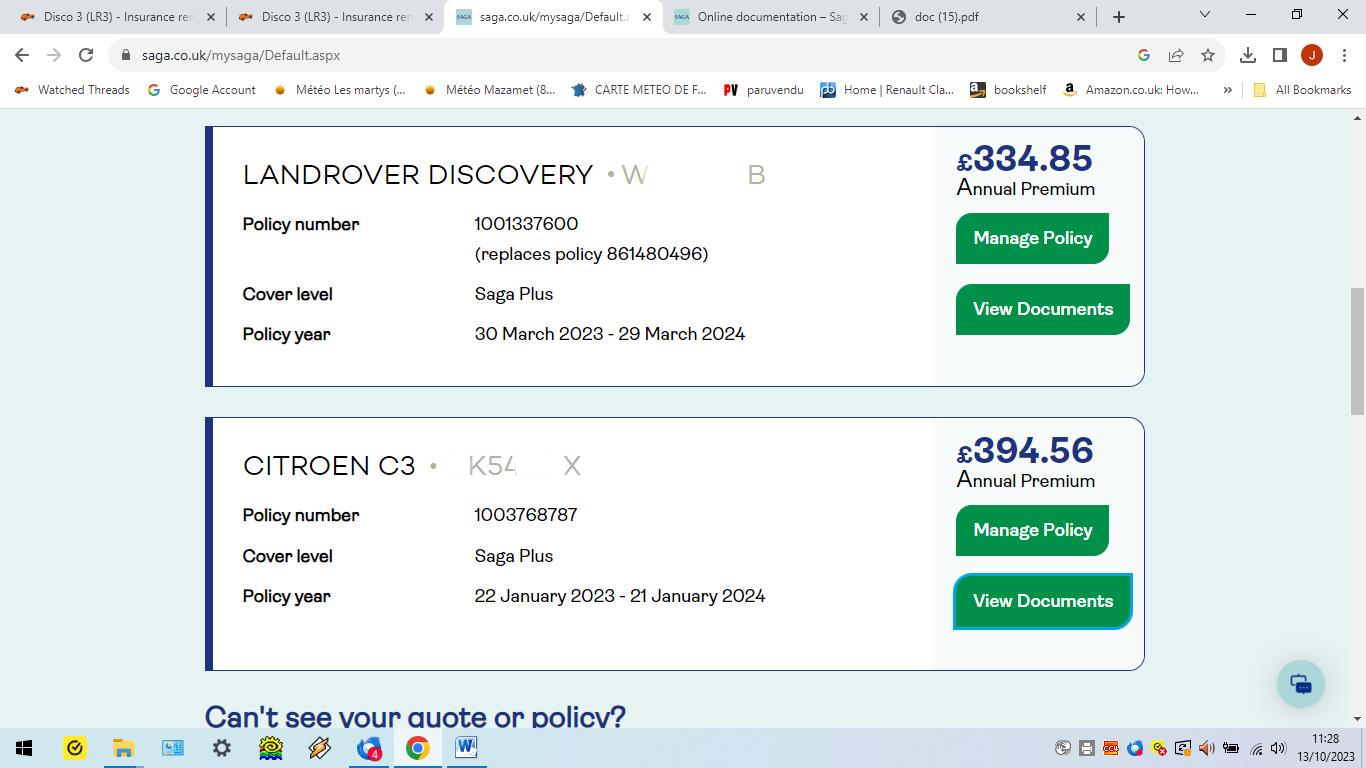Open the Thunderbird mail taskbar icon
This screenshot has height=768, width=1366.
[x=369, y=748]
